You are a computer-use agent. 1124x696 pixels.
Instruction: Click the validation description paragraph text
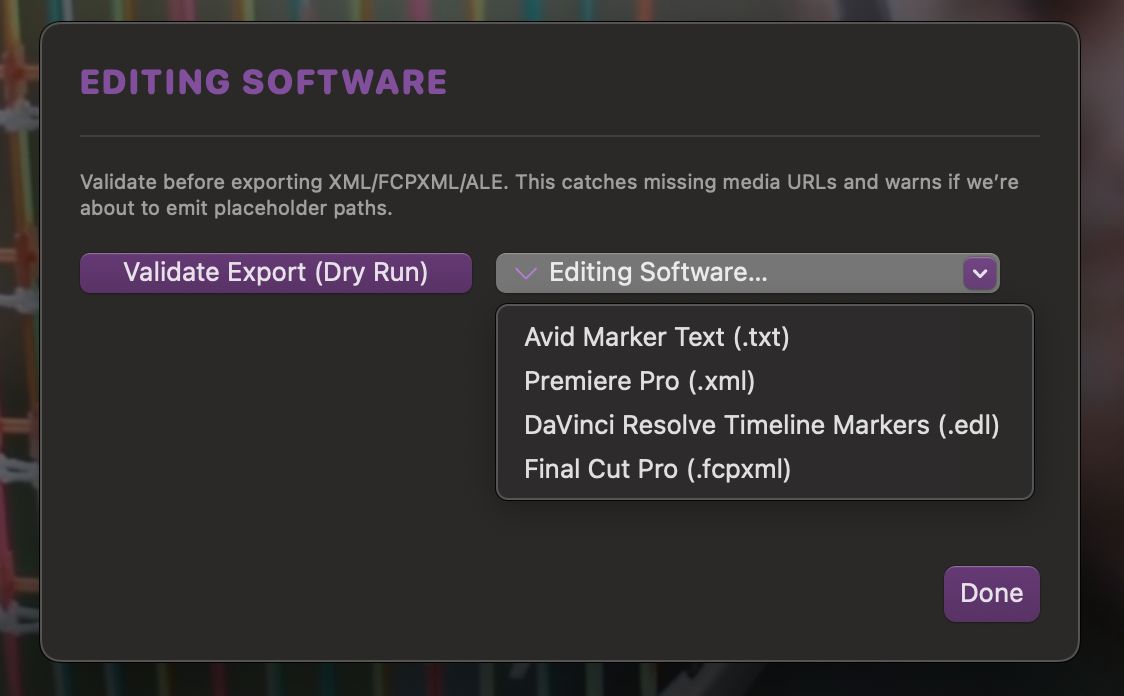point(549,195)
